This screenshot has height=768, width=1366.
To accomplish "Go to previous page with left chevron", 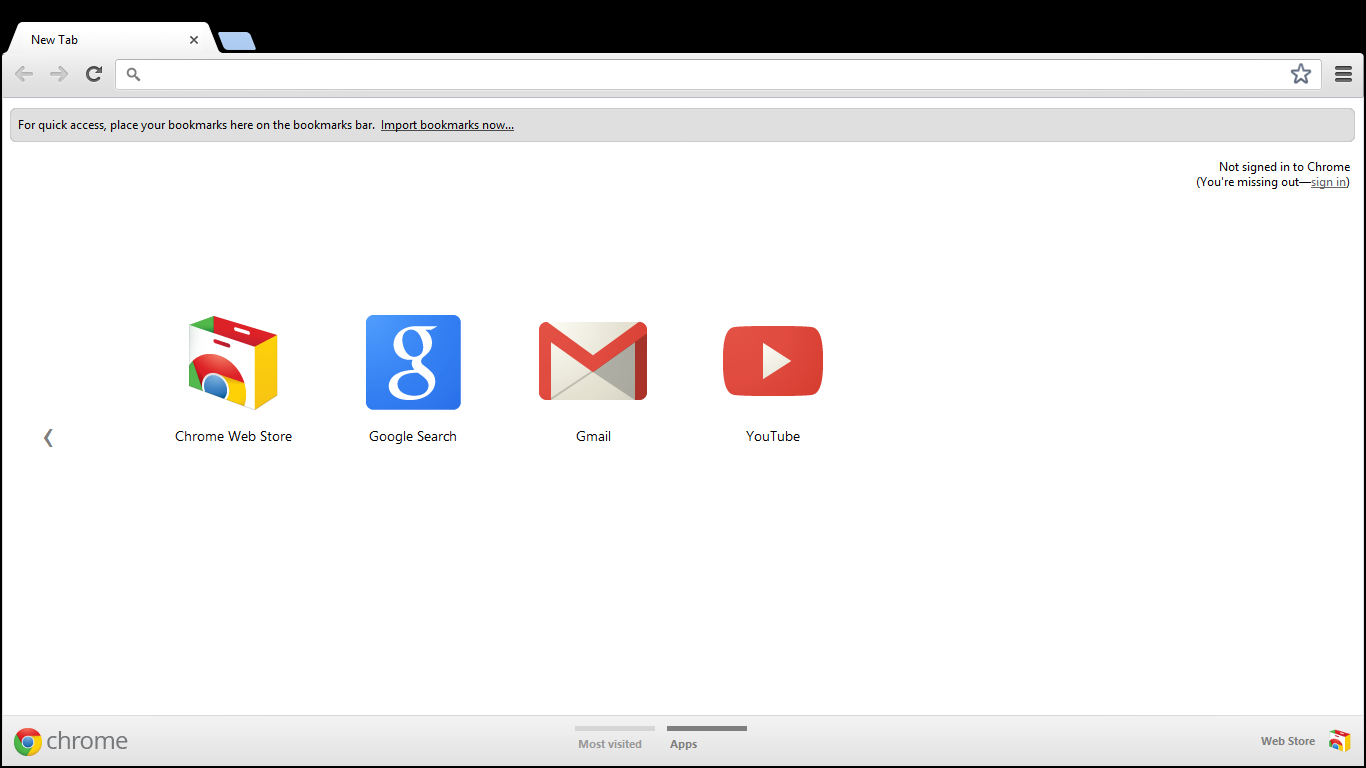I will pos(48,437).
